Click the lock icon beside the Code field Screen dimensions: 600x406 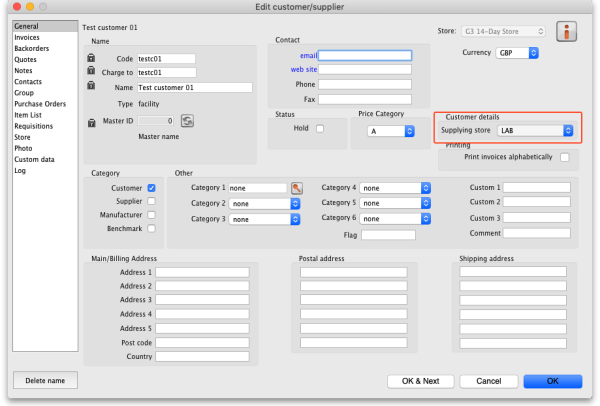click(93, 59)
